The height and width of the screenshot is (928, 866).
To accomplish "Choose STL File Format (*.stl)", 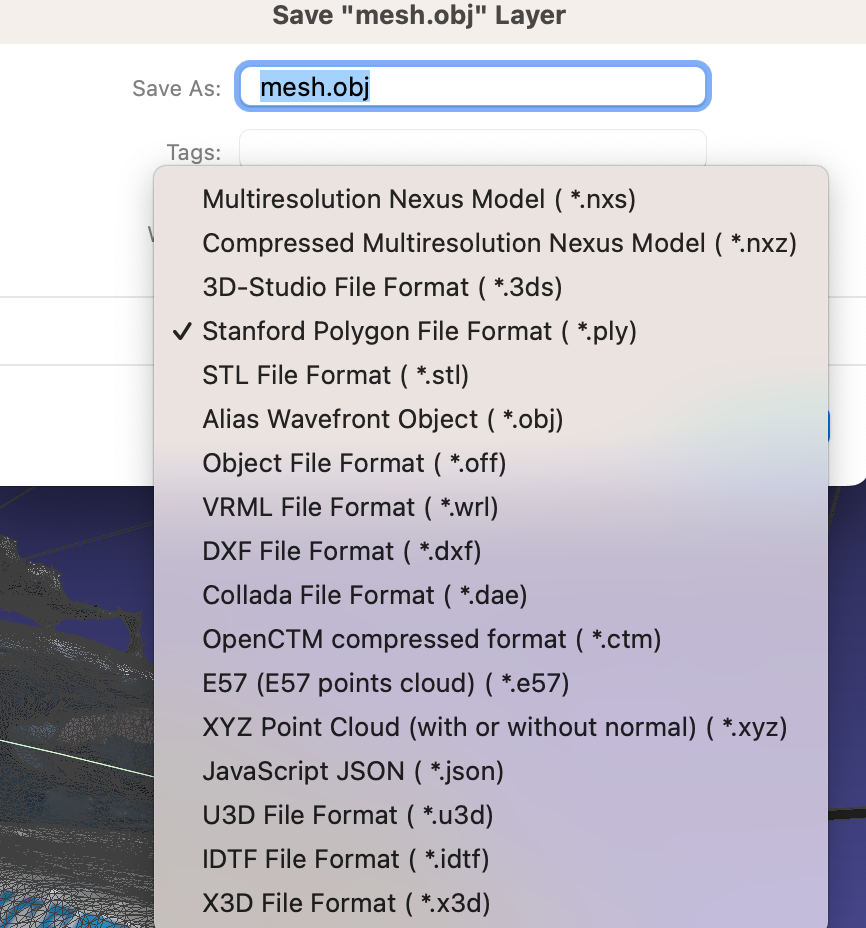I will point(335,375).
